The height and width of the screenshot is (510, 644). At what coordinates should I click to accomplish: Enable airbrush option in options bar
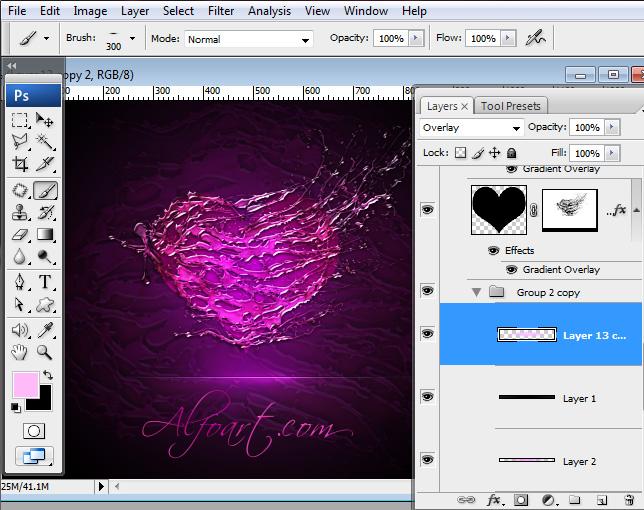536,38
